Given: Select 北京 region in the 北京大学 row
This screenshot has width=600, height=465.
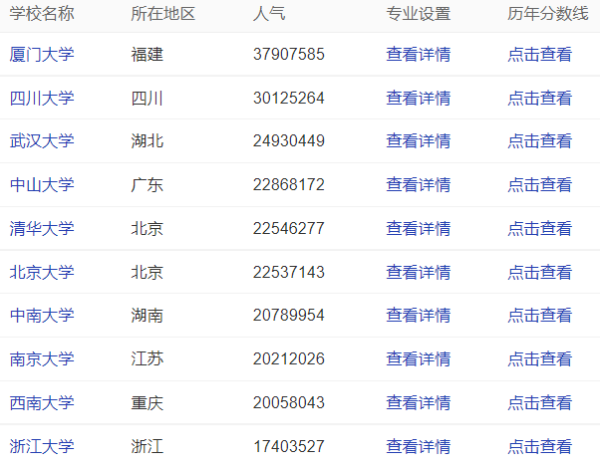Looking at the screenshot, I should coord(147,272).
